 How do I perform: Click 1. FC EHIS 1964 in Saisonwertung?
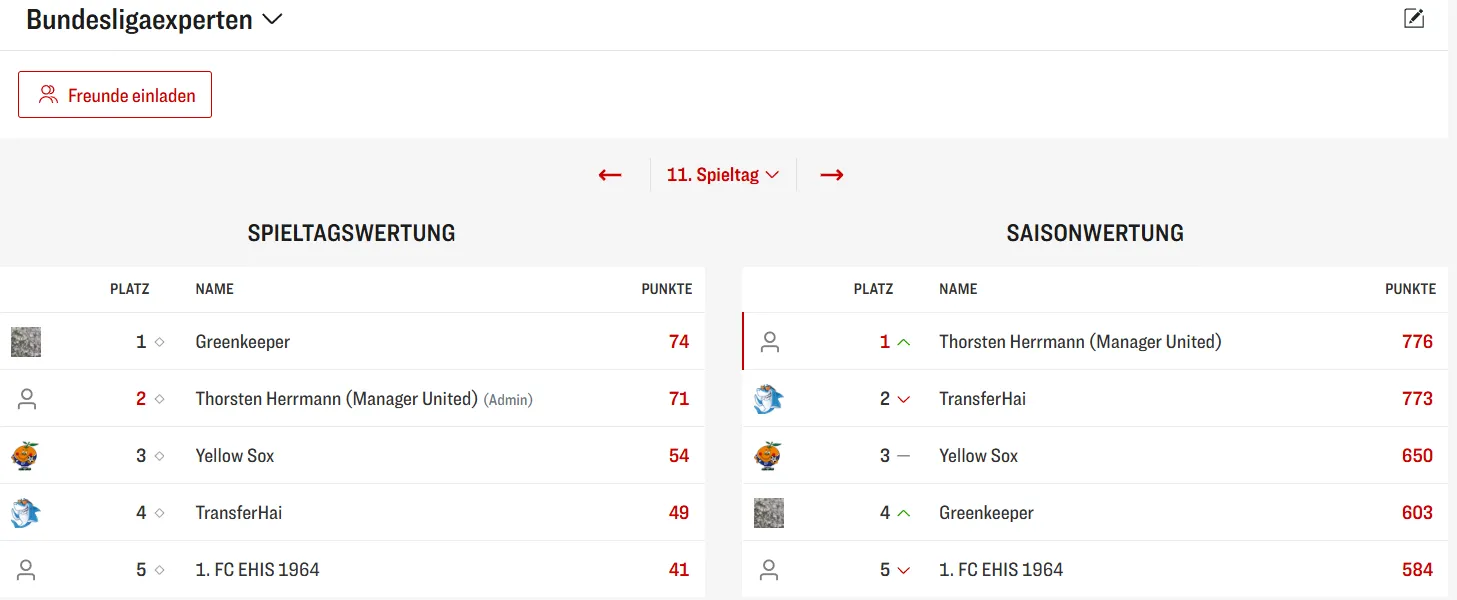(x=1000, y=570)
